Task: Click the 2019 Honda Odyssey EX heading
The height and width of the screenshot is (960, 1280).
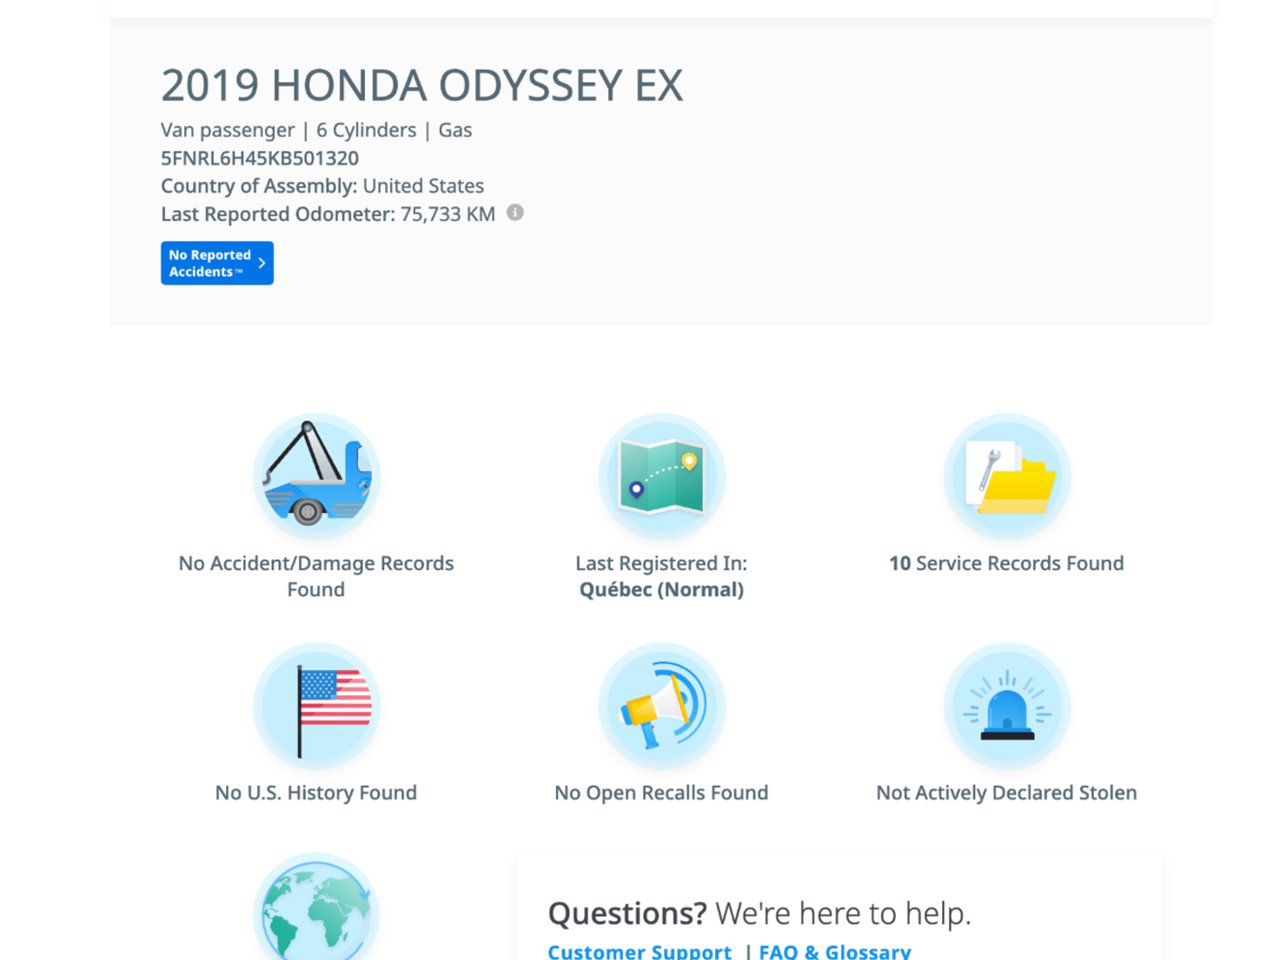Action: (x=422, y=86)
